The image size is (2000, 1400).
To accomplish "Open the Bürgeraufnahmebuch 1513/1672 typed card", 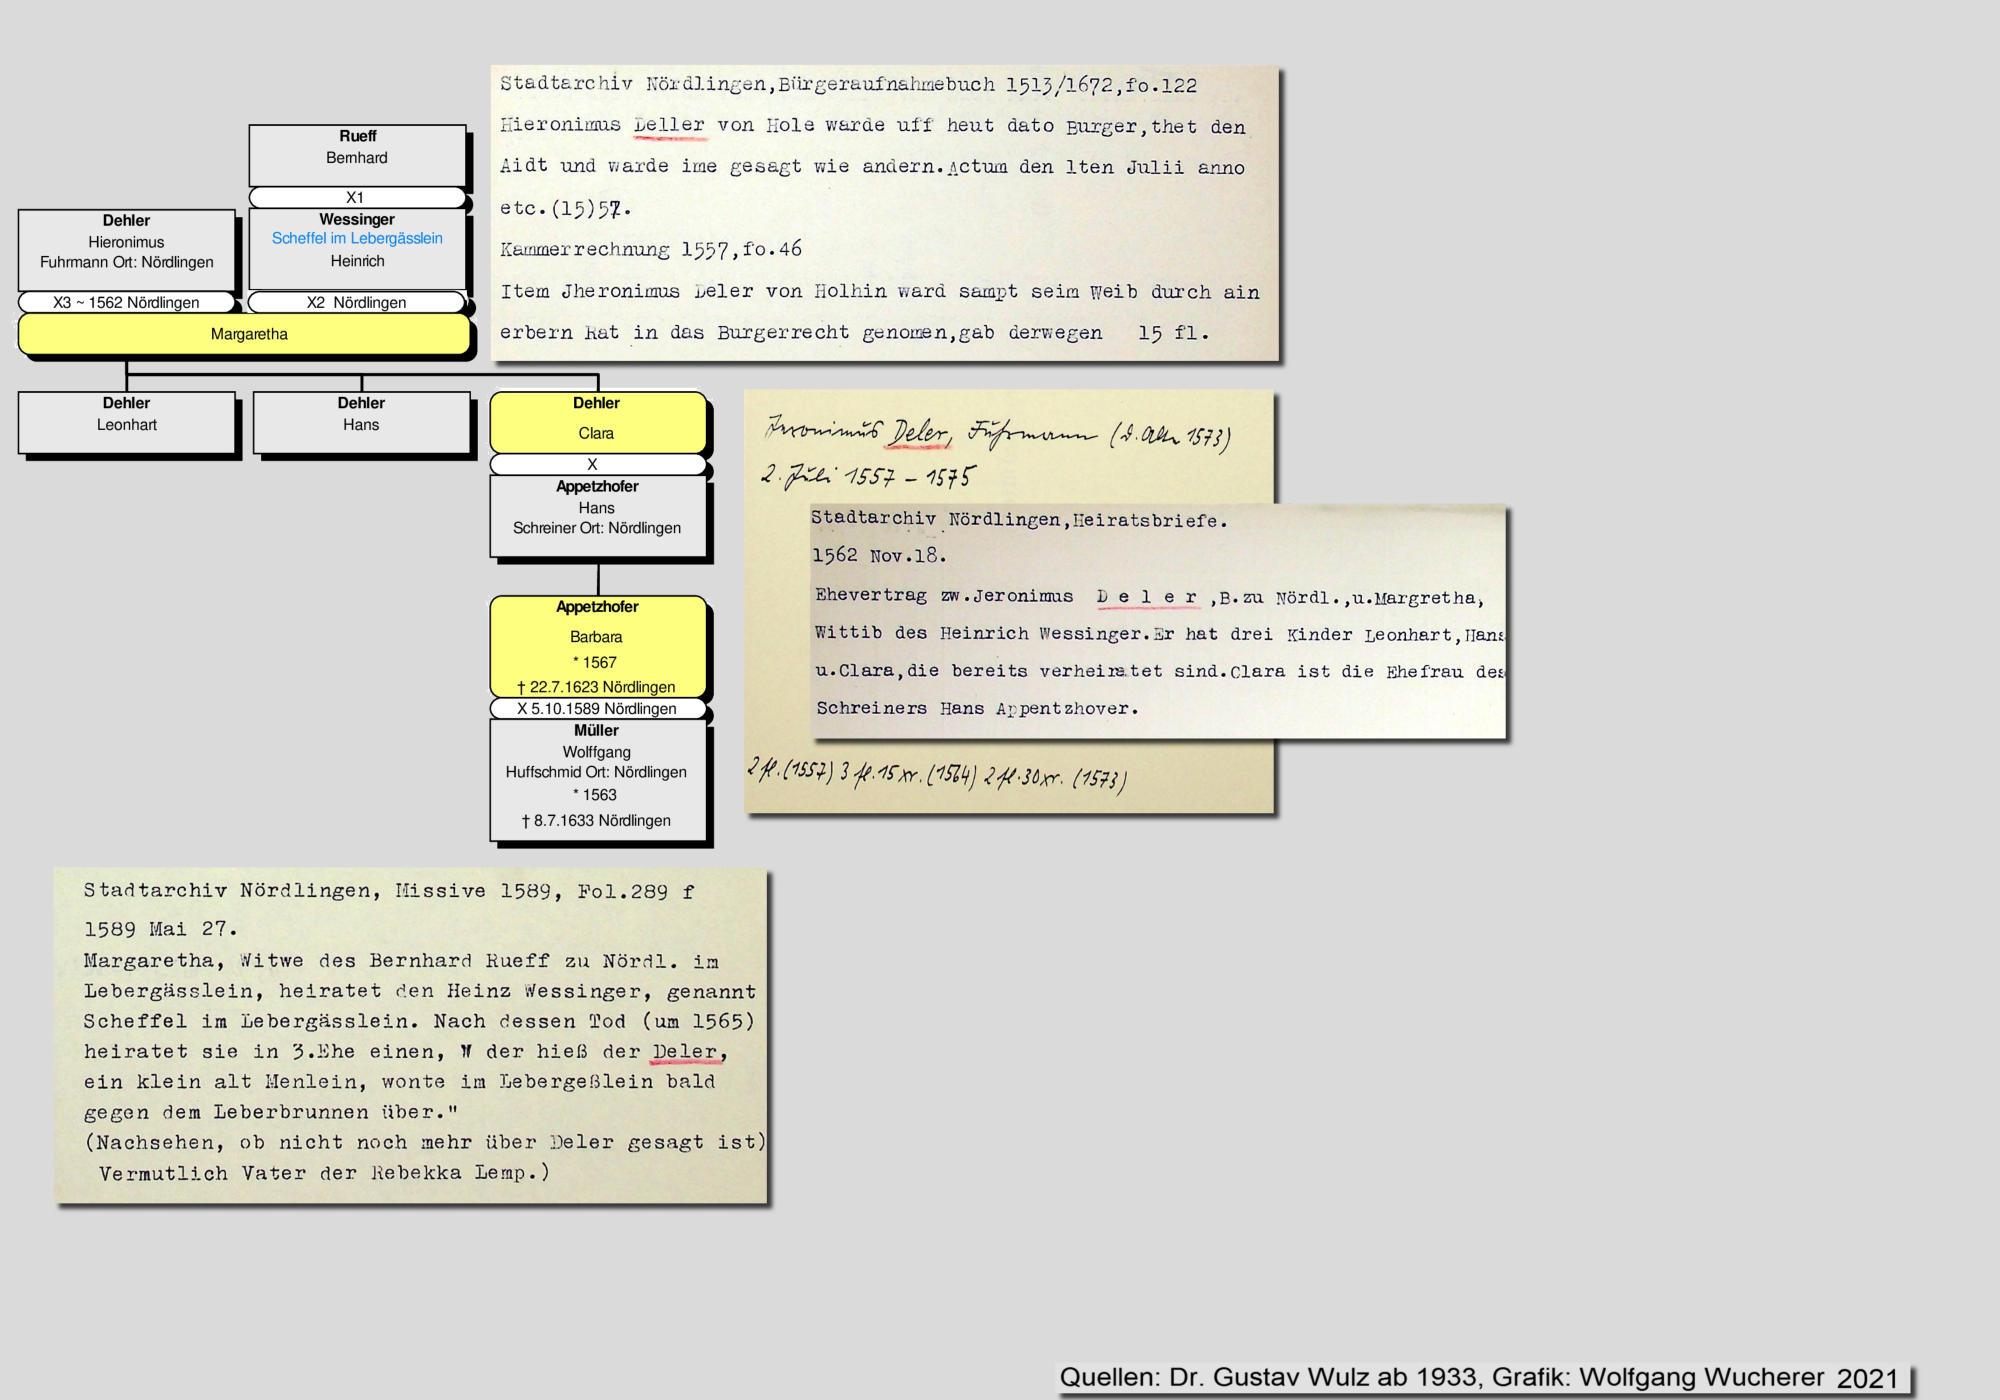I will click(x=884, y=212).
